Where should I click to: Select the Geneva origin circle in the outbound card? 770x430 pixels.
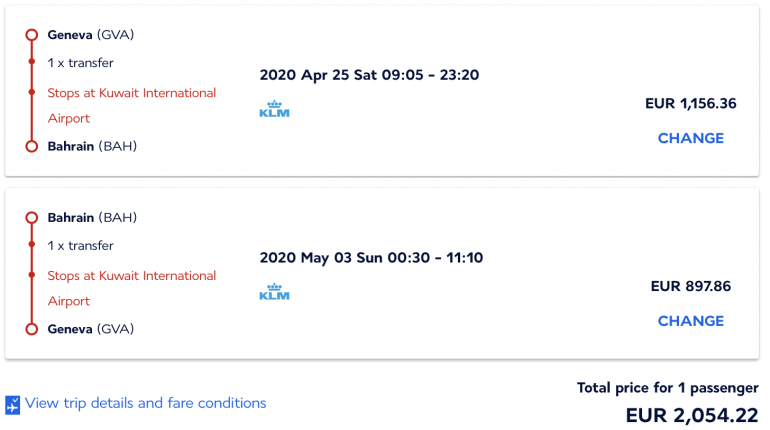(31, 35)
